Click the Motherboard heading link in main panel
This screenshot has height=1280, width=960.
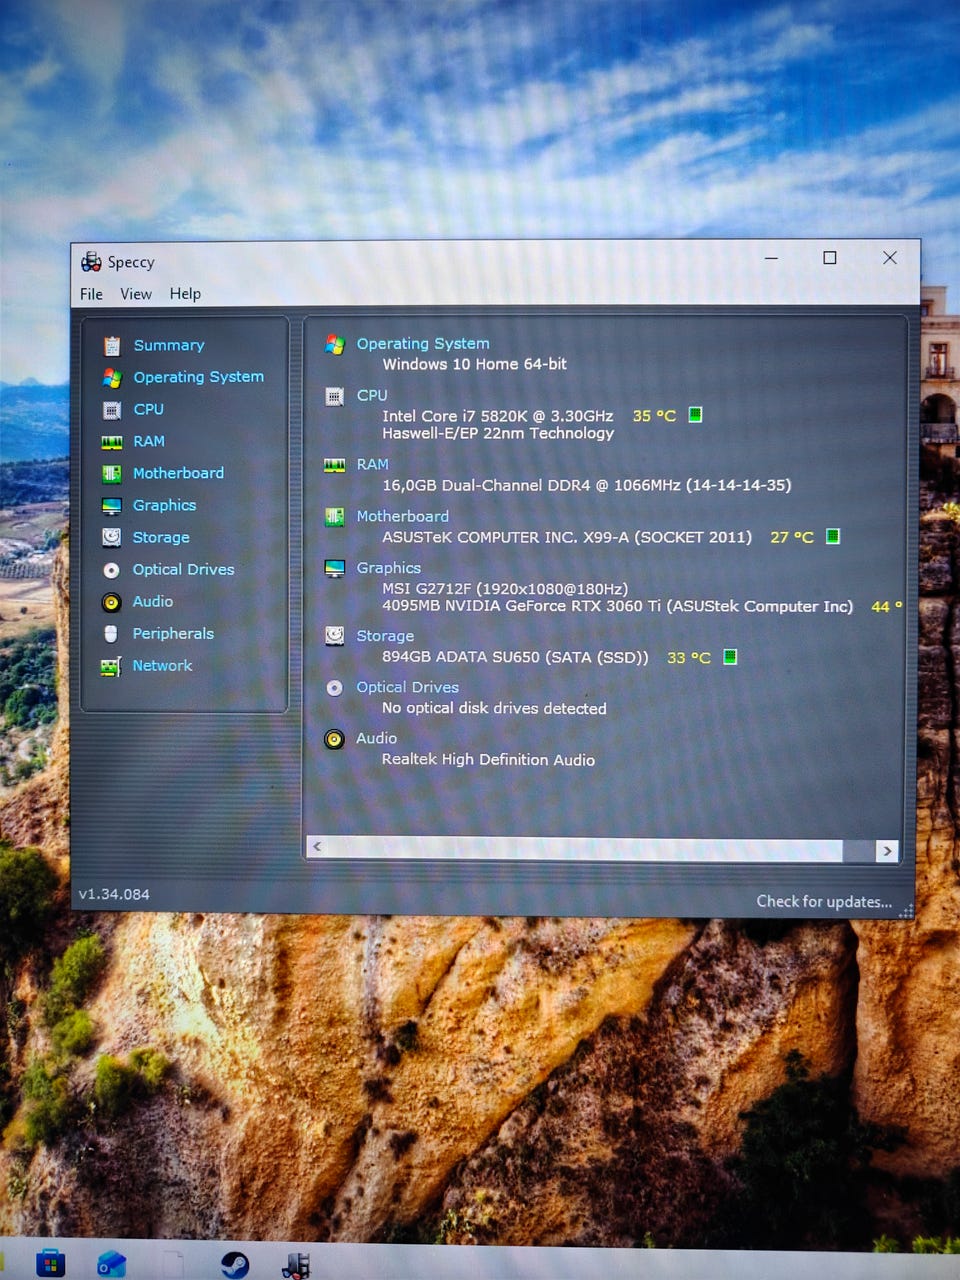(402, 517)
